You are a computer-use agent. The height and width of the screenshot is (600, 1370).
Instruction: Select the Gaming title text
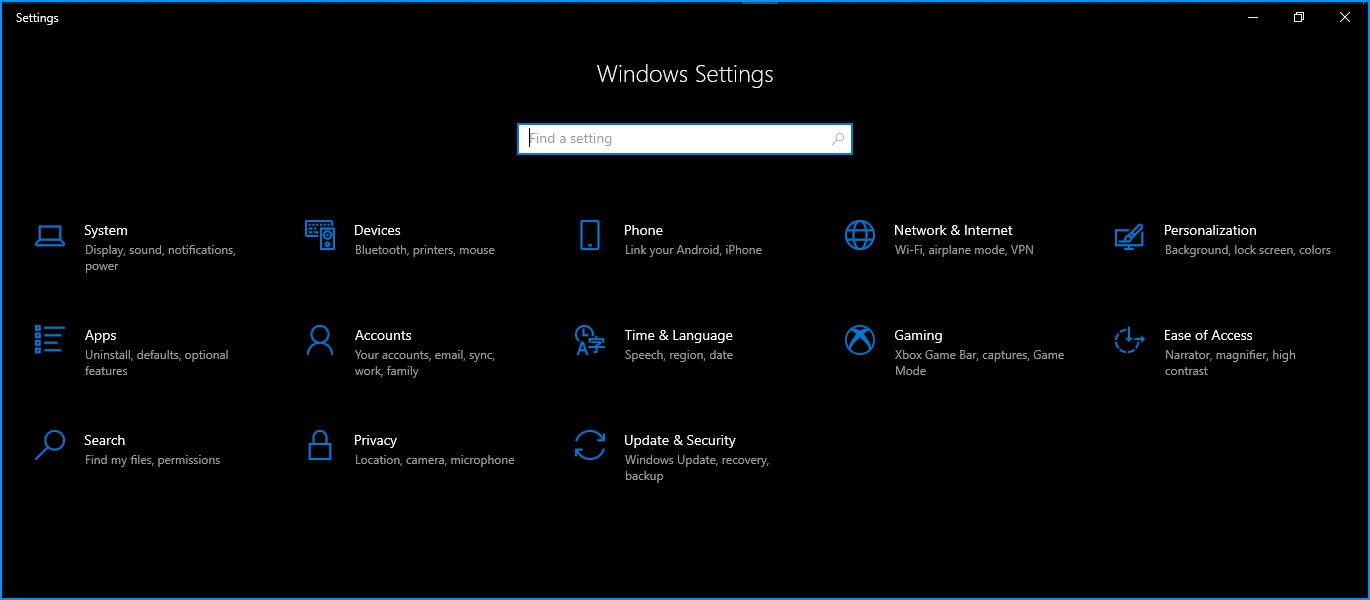(x=918, y=336)
